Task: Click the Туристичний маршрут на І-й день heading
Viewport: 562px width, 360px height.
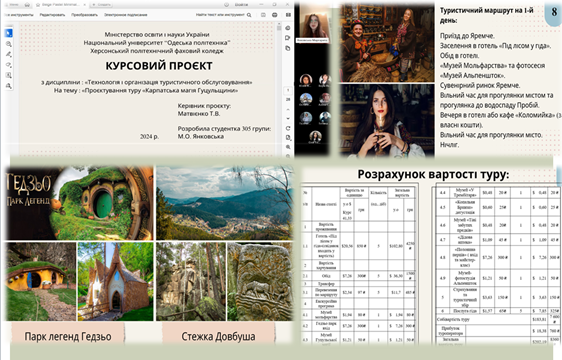Action: point(486,15)
